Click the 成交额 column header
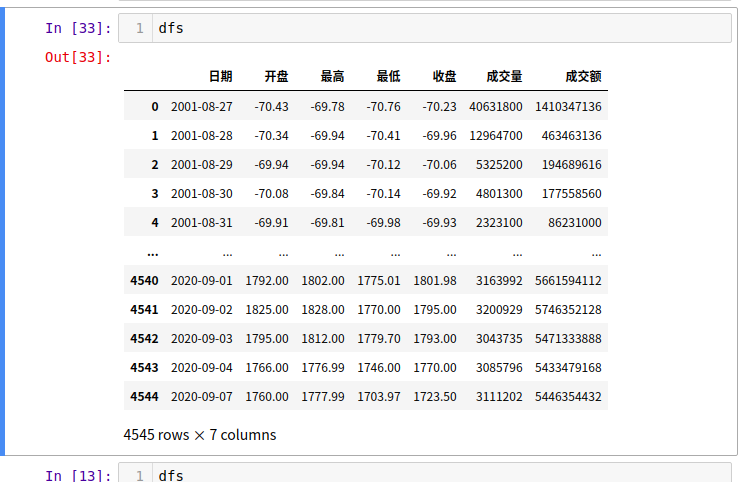743x482 pixels. (x=583, y=76)
